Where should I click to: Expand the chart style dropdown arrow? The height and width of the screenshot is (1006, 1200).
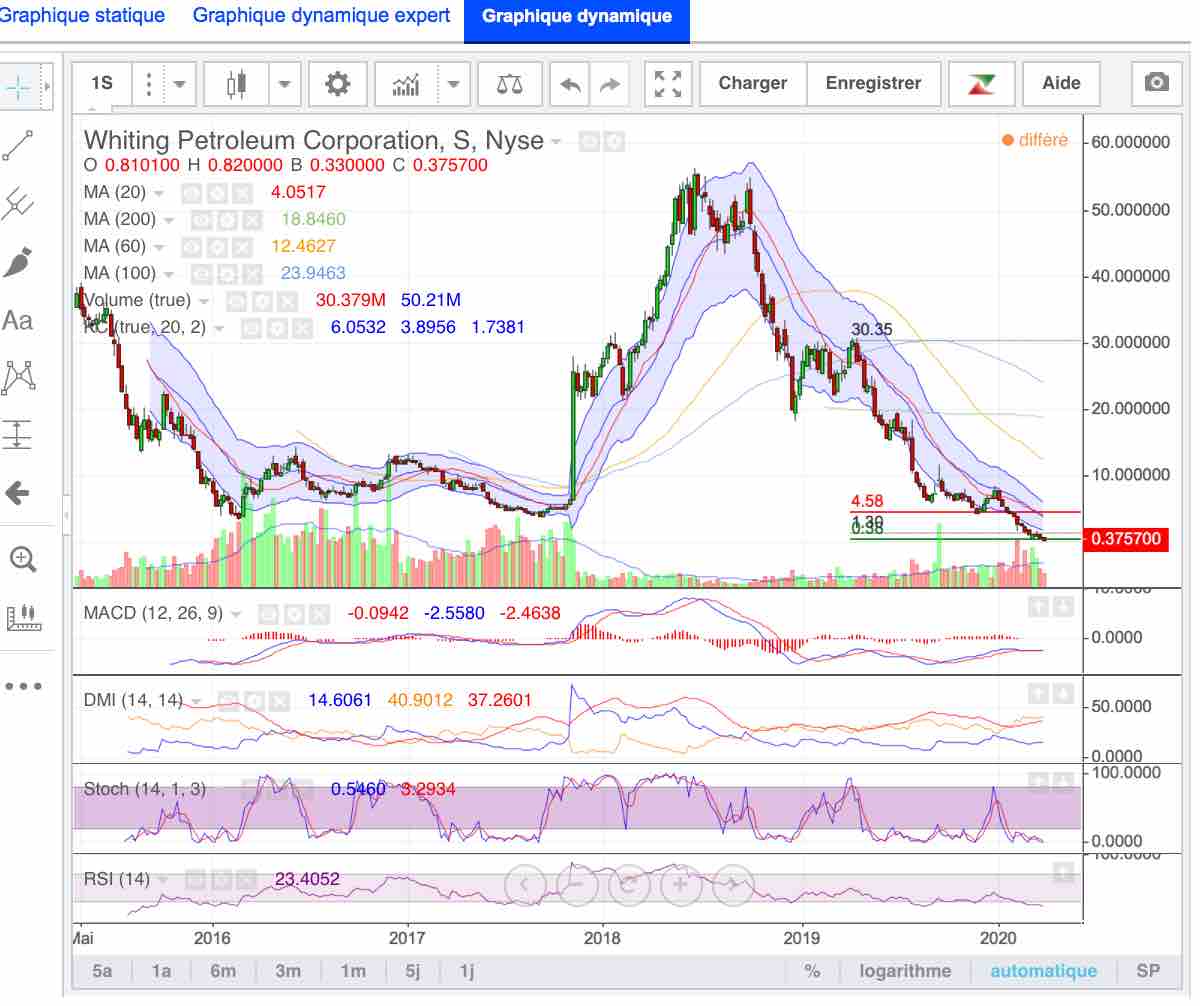285,84
